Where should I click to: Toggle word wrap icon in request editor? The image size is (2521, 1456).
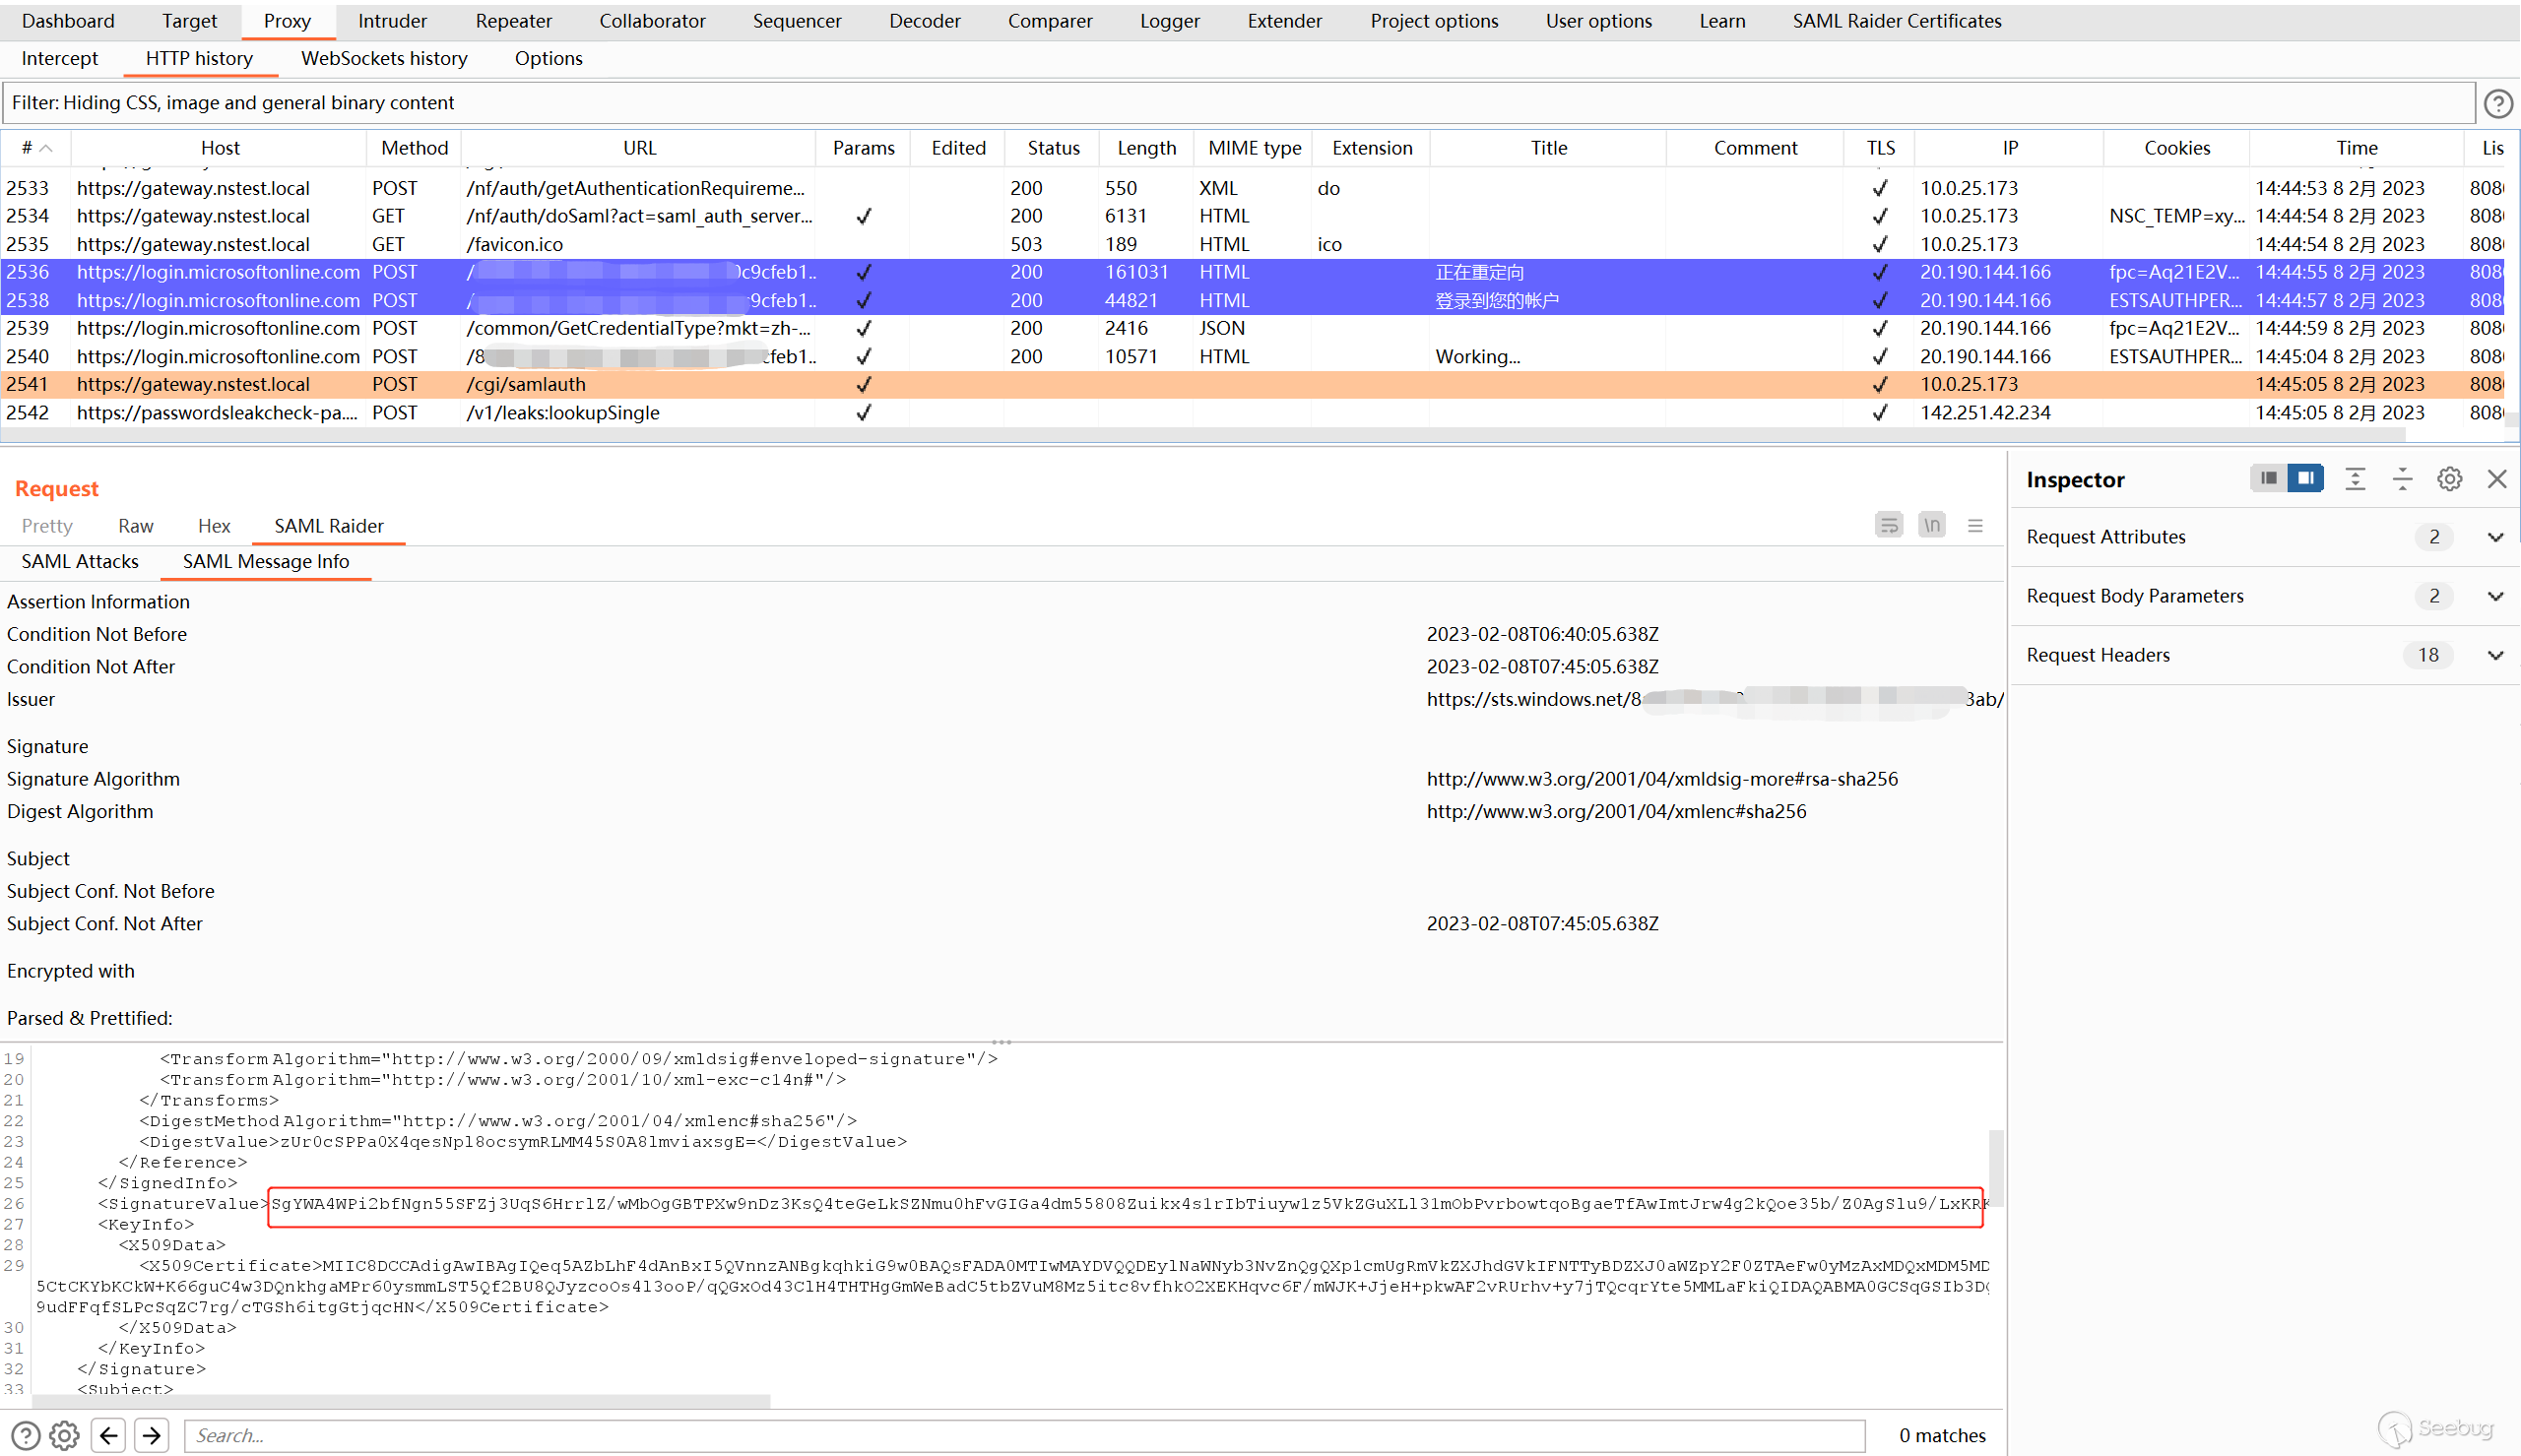[1888, 525]
